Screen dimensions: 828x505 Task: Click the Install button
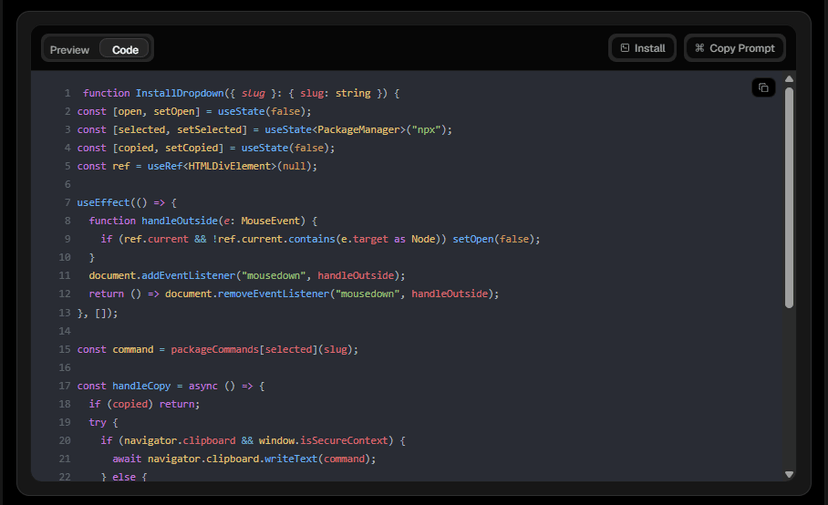point(642,48)
